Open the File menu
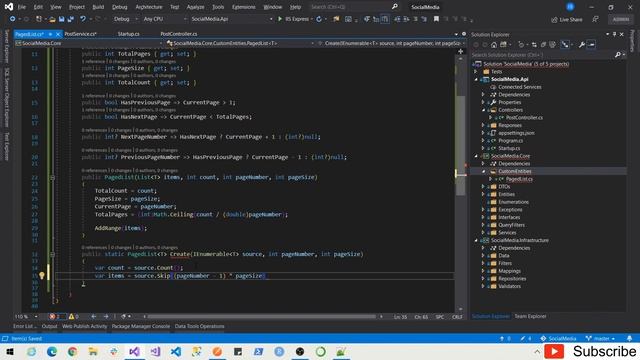Image resolution: width=640 pixels, height=360 pixels. (22, 7)
